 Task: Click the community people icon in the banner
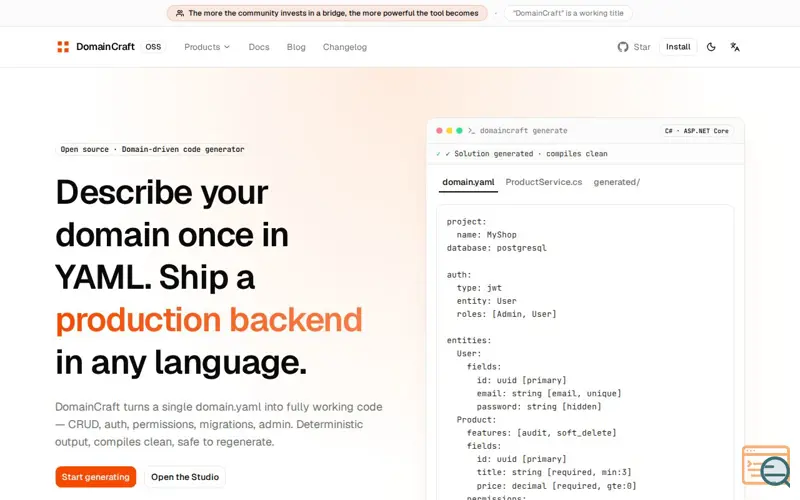tap(180, 13)
